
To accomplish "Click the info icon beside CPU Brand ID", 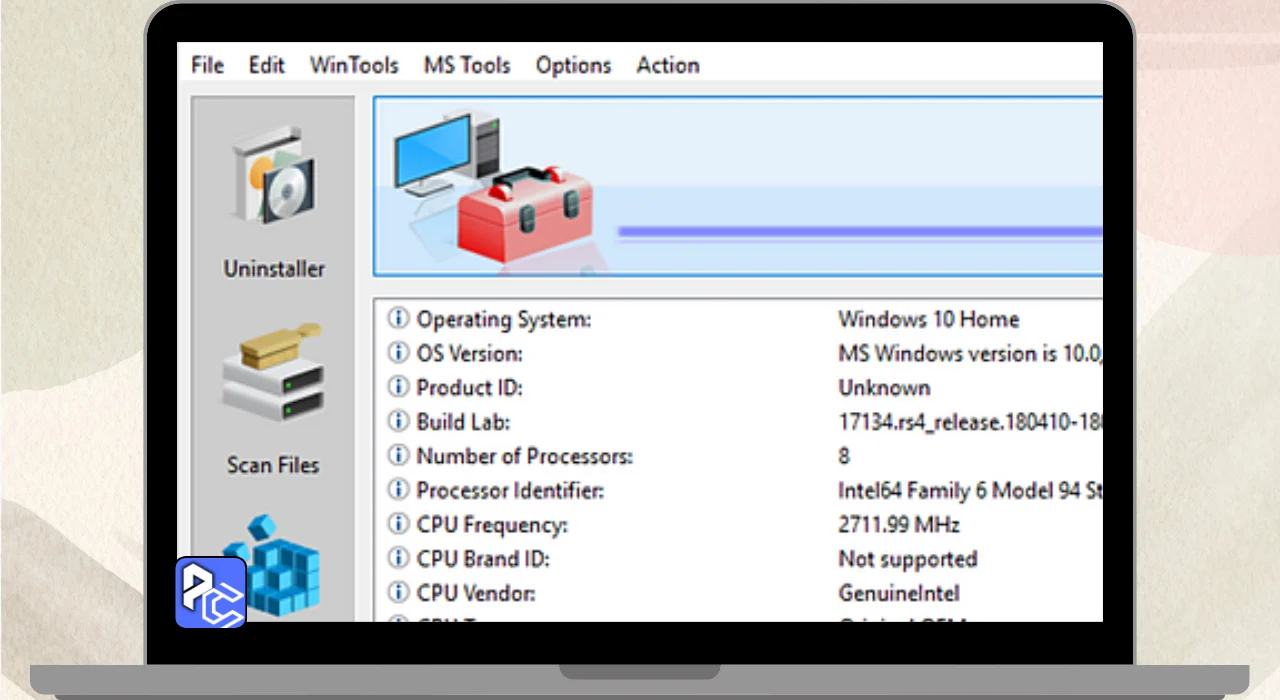I will coord(399,558).
